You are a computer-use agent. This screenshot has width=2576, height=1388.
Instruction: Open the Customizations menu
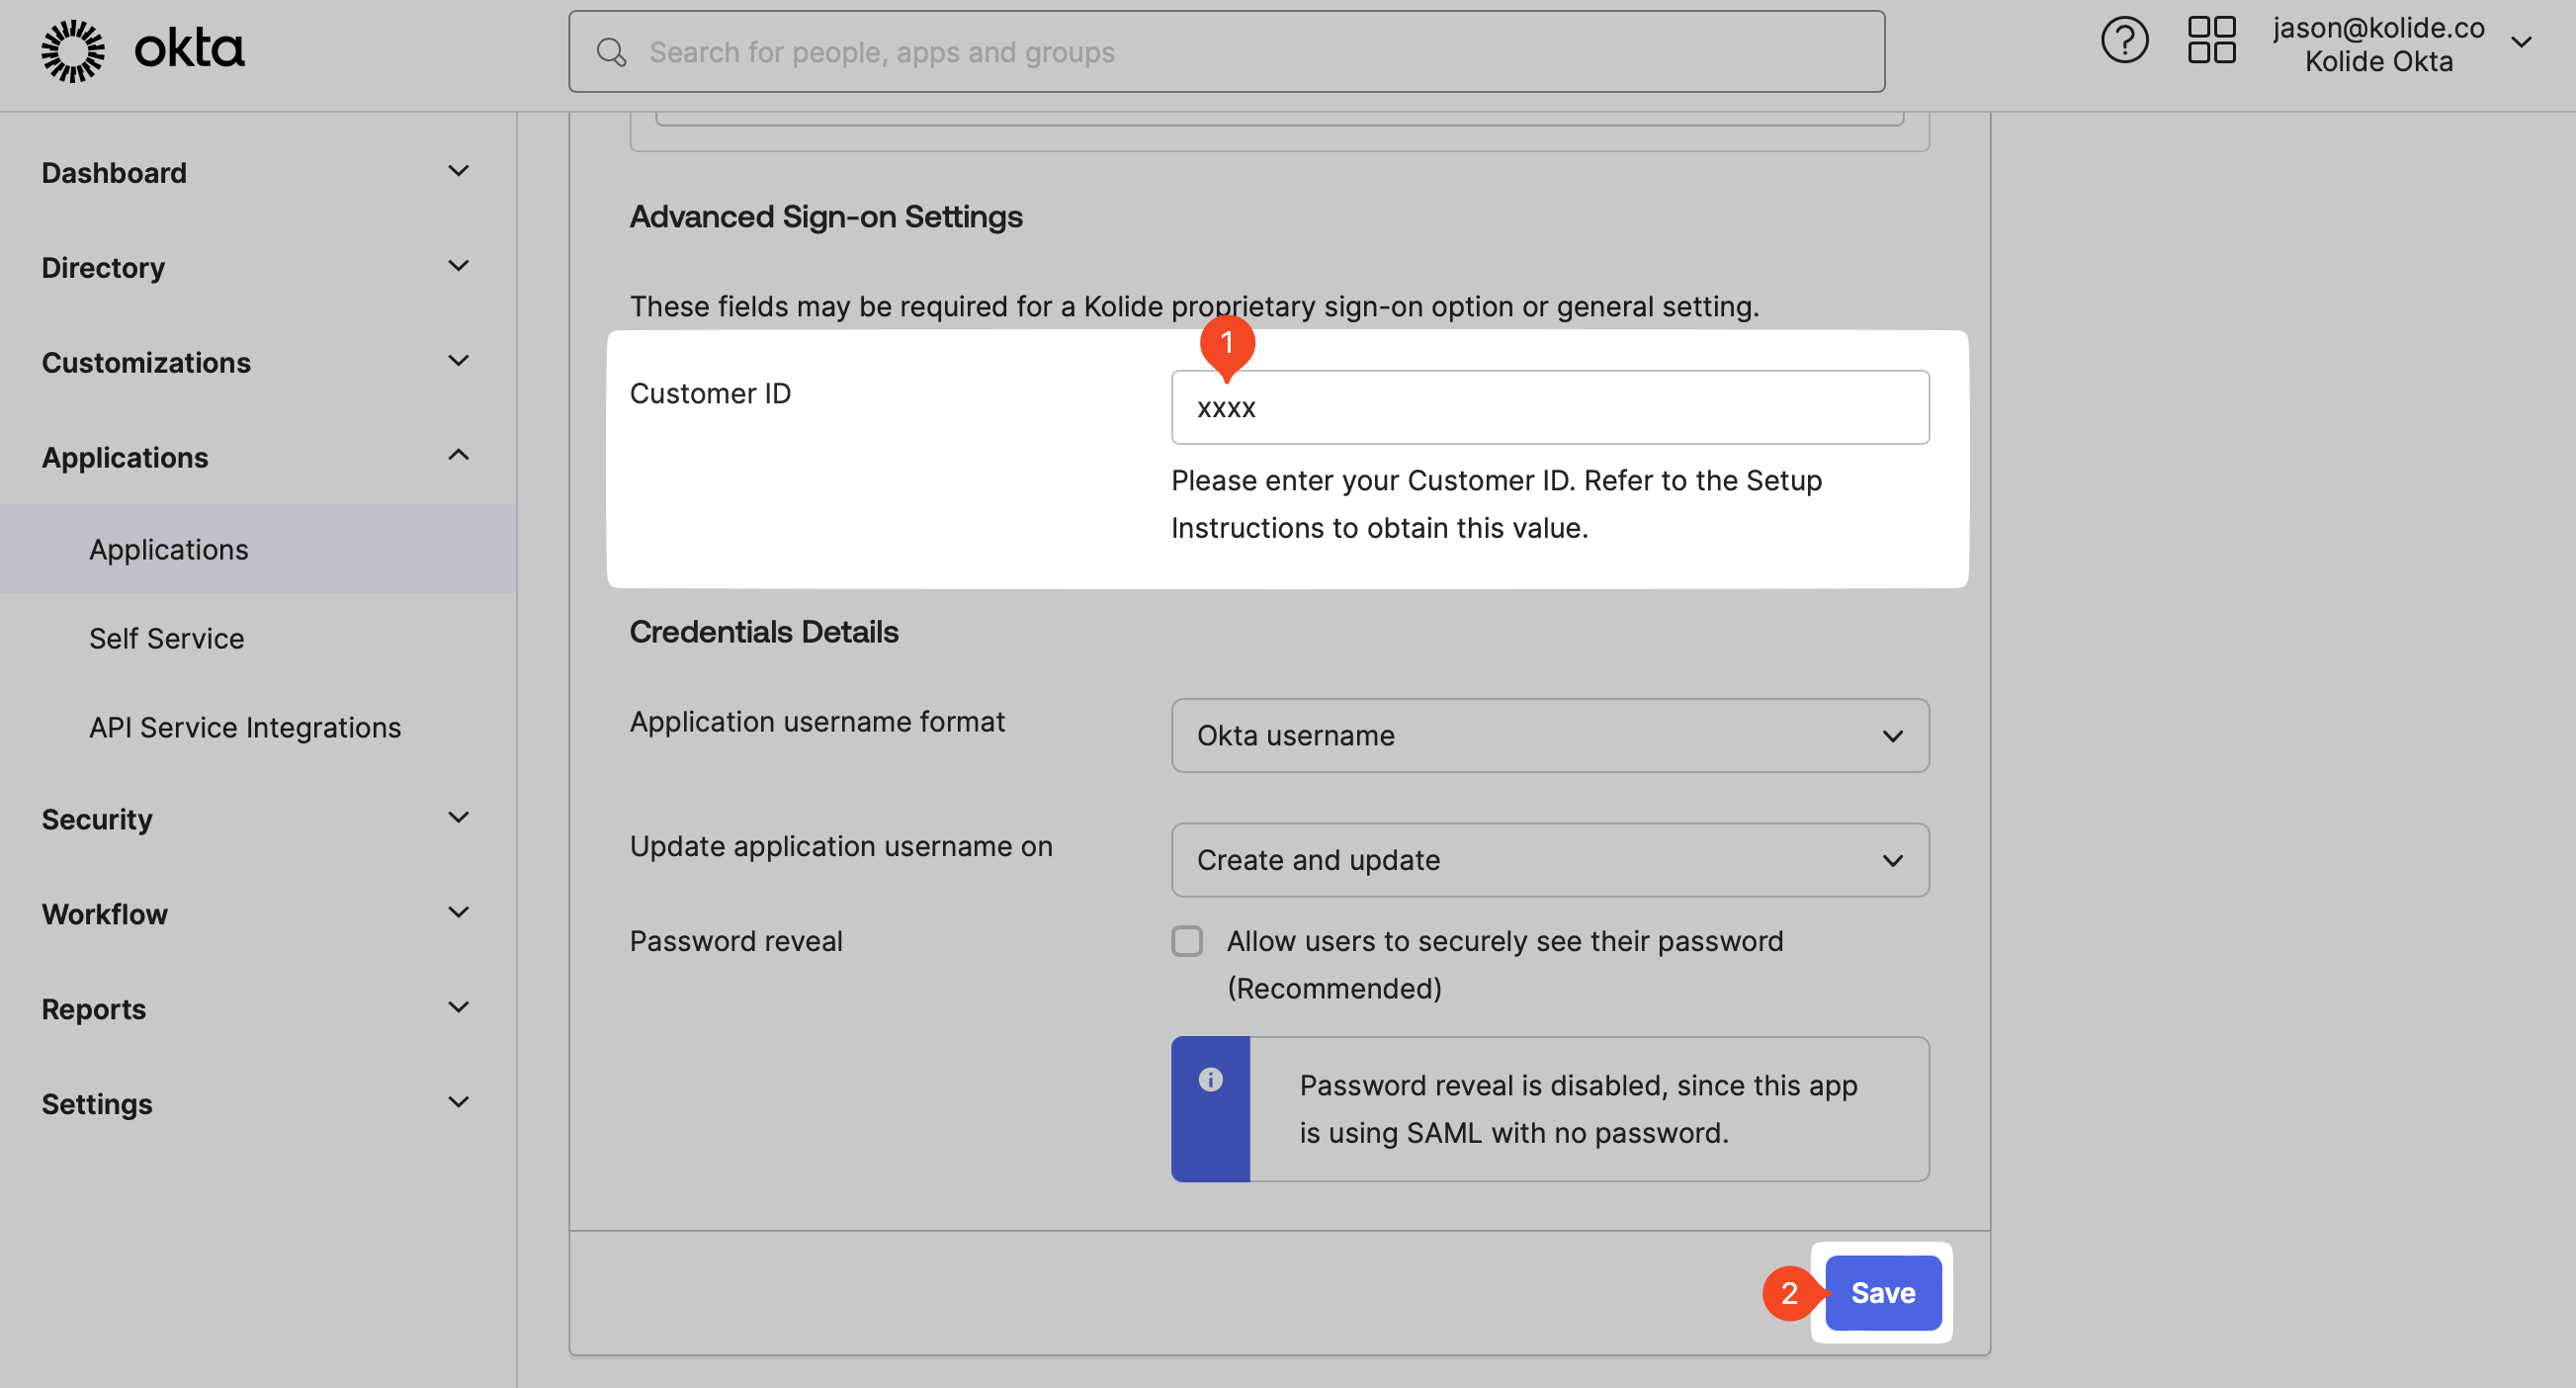146,363
